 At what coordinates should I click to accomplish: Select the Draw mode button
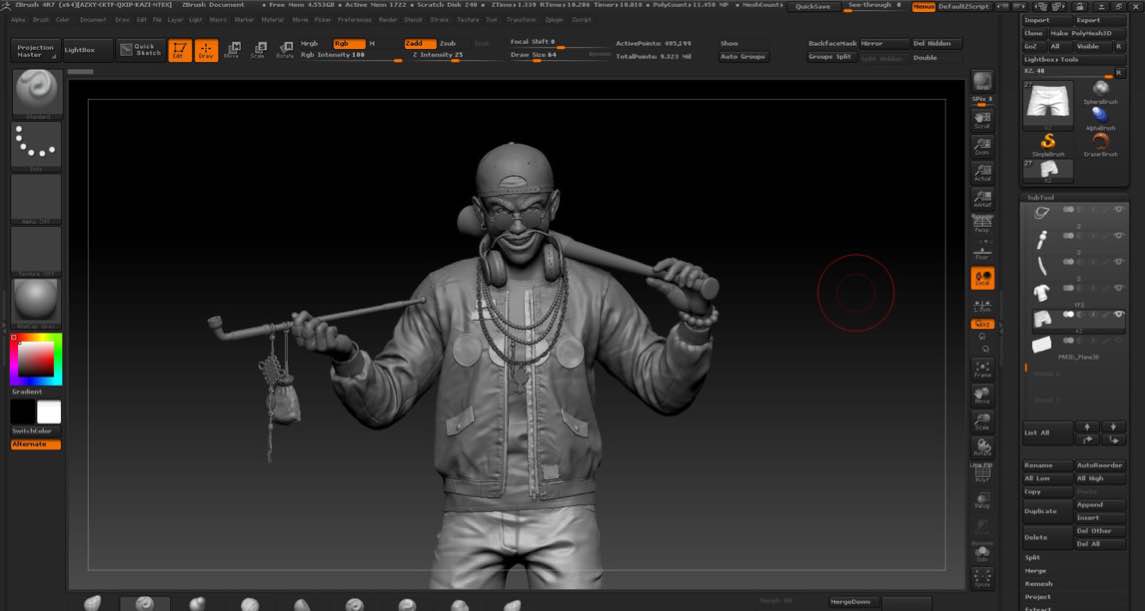[x=206, y=50]
